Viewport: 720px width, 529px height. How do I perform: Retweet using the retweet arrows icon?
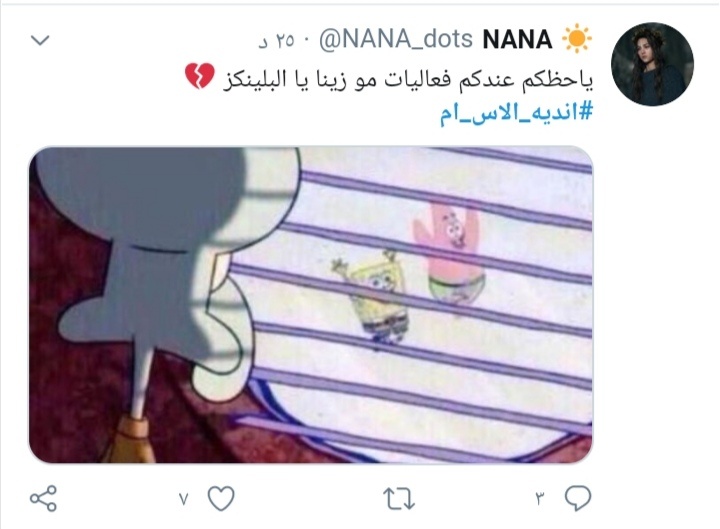(x=399, y=499)
